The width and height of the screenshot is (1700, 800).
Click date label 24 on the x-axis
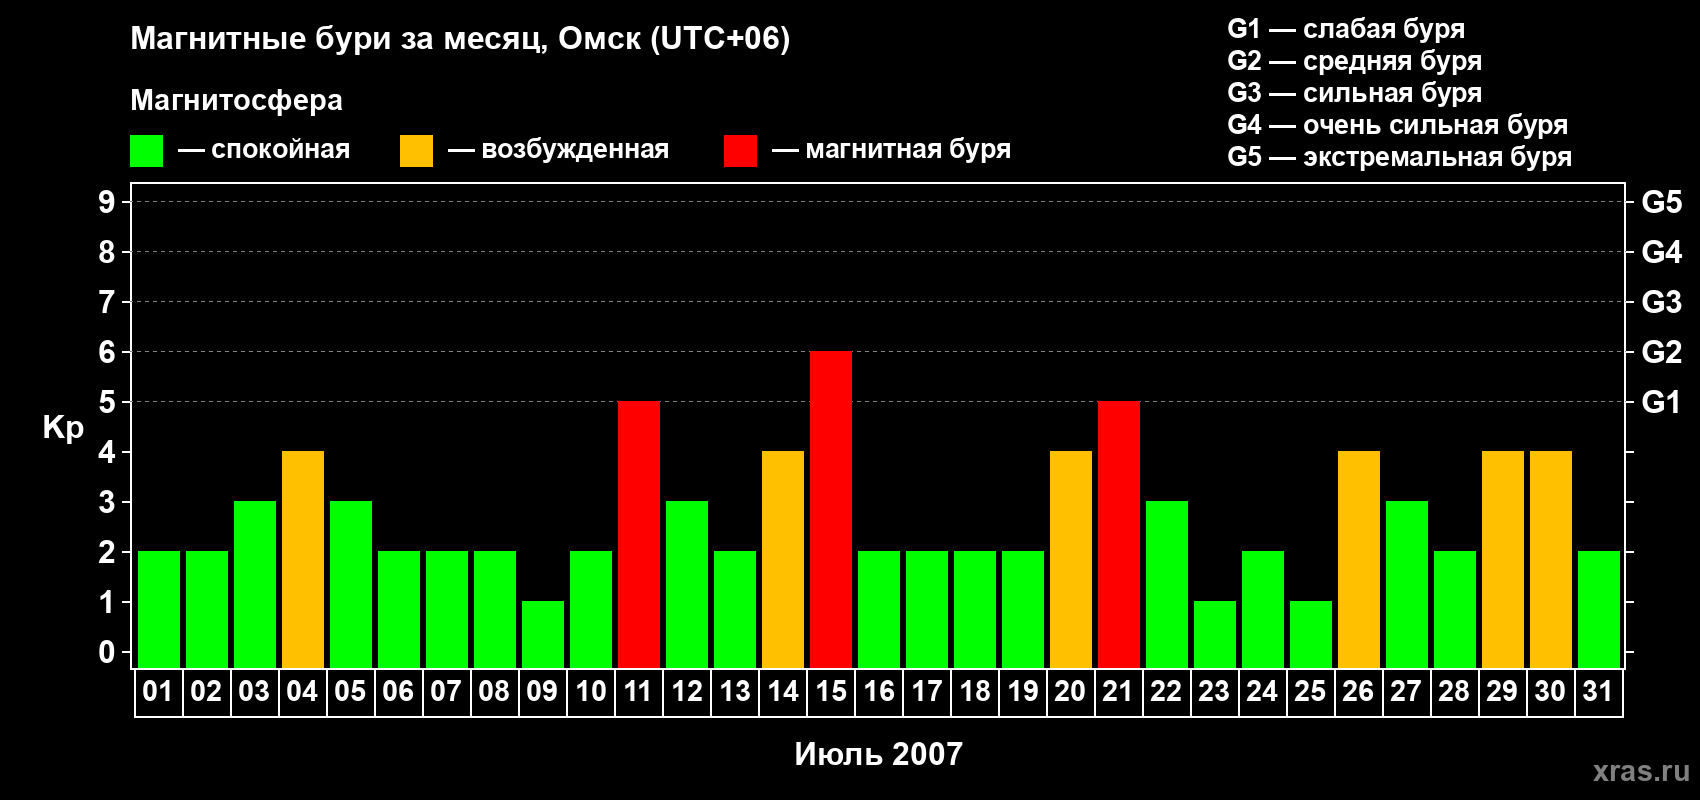click(1262, 692)
